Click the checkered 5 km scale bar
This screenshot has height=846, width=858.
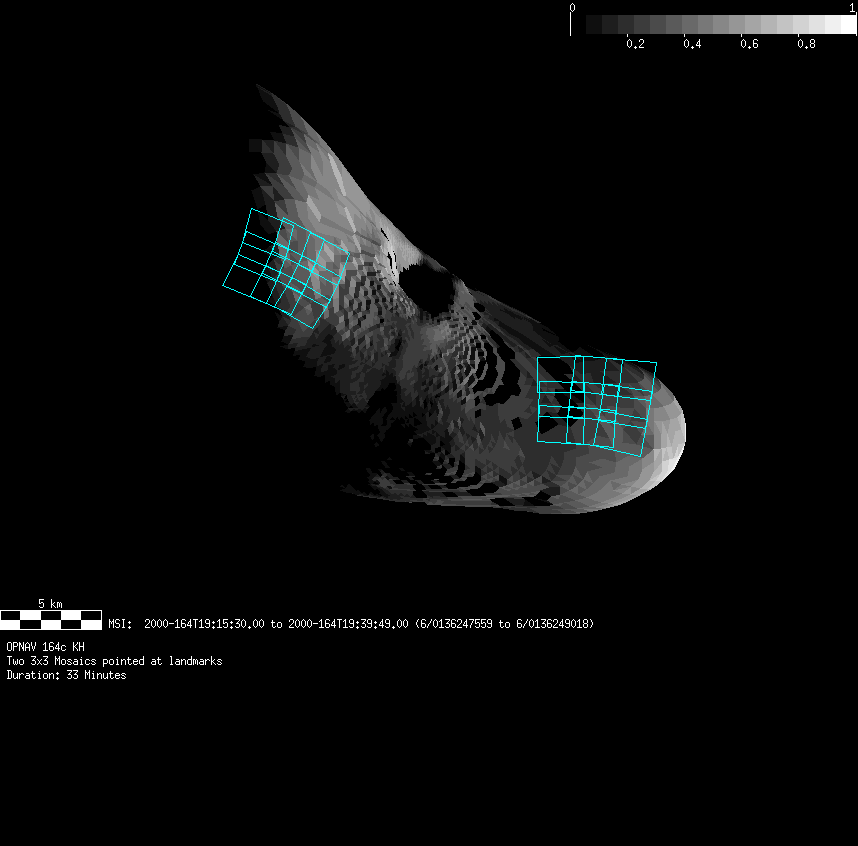51,619
